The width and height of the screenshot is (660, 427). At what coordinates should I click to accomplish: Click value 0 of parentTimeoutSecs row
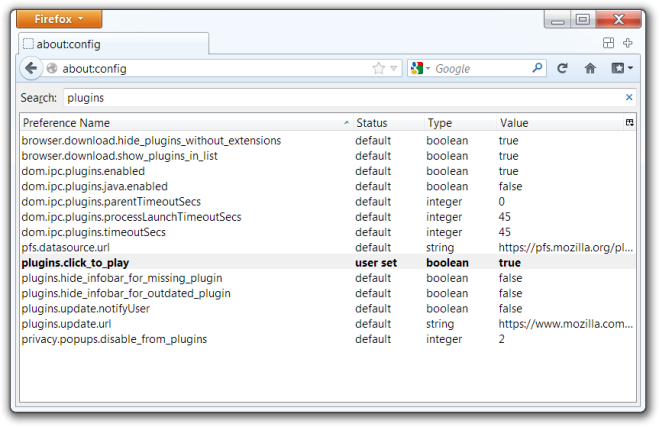pos(502,202)
